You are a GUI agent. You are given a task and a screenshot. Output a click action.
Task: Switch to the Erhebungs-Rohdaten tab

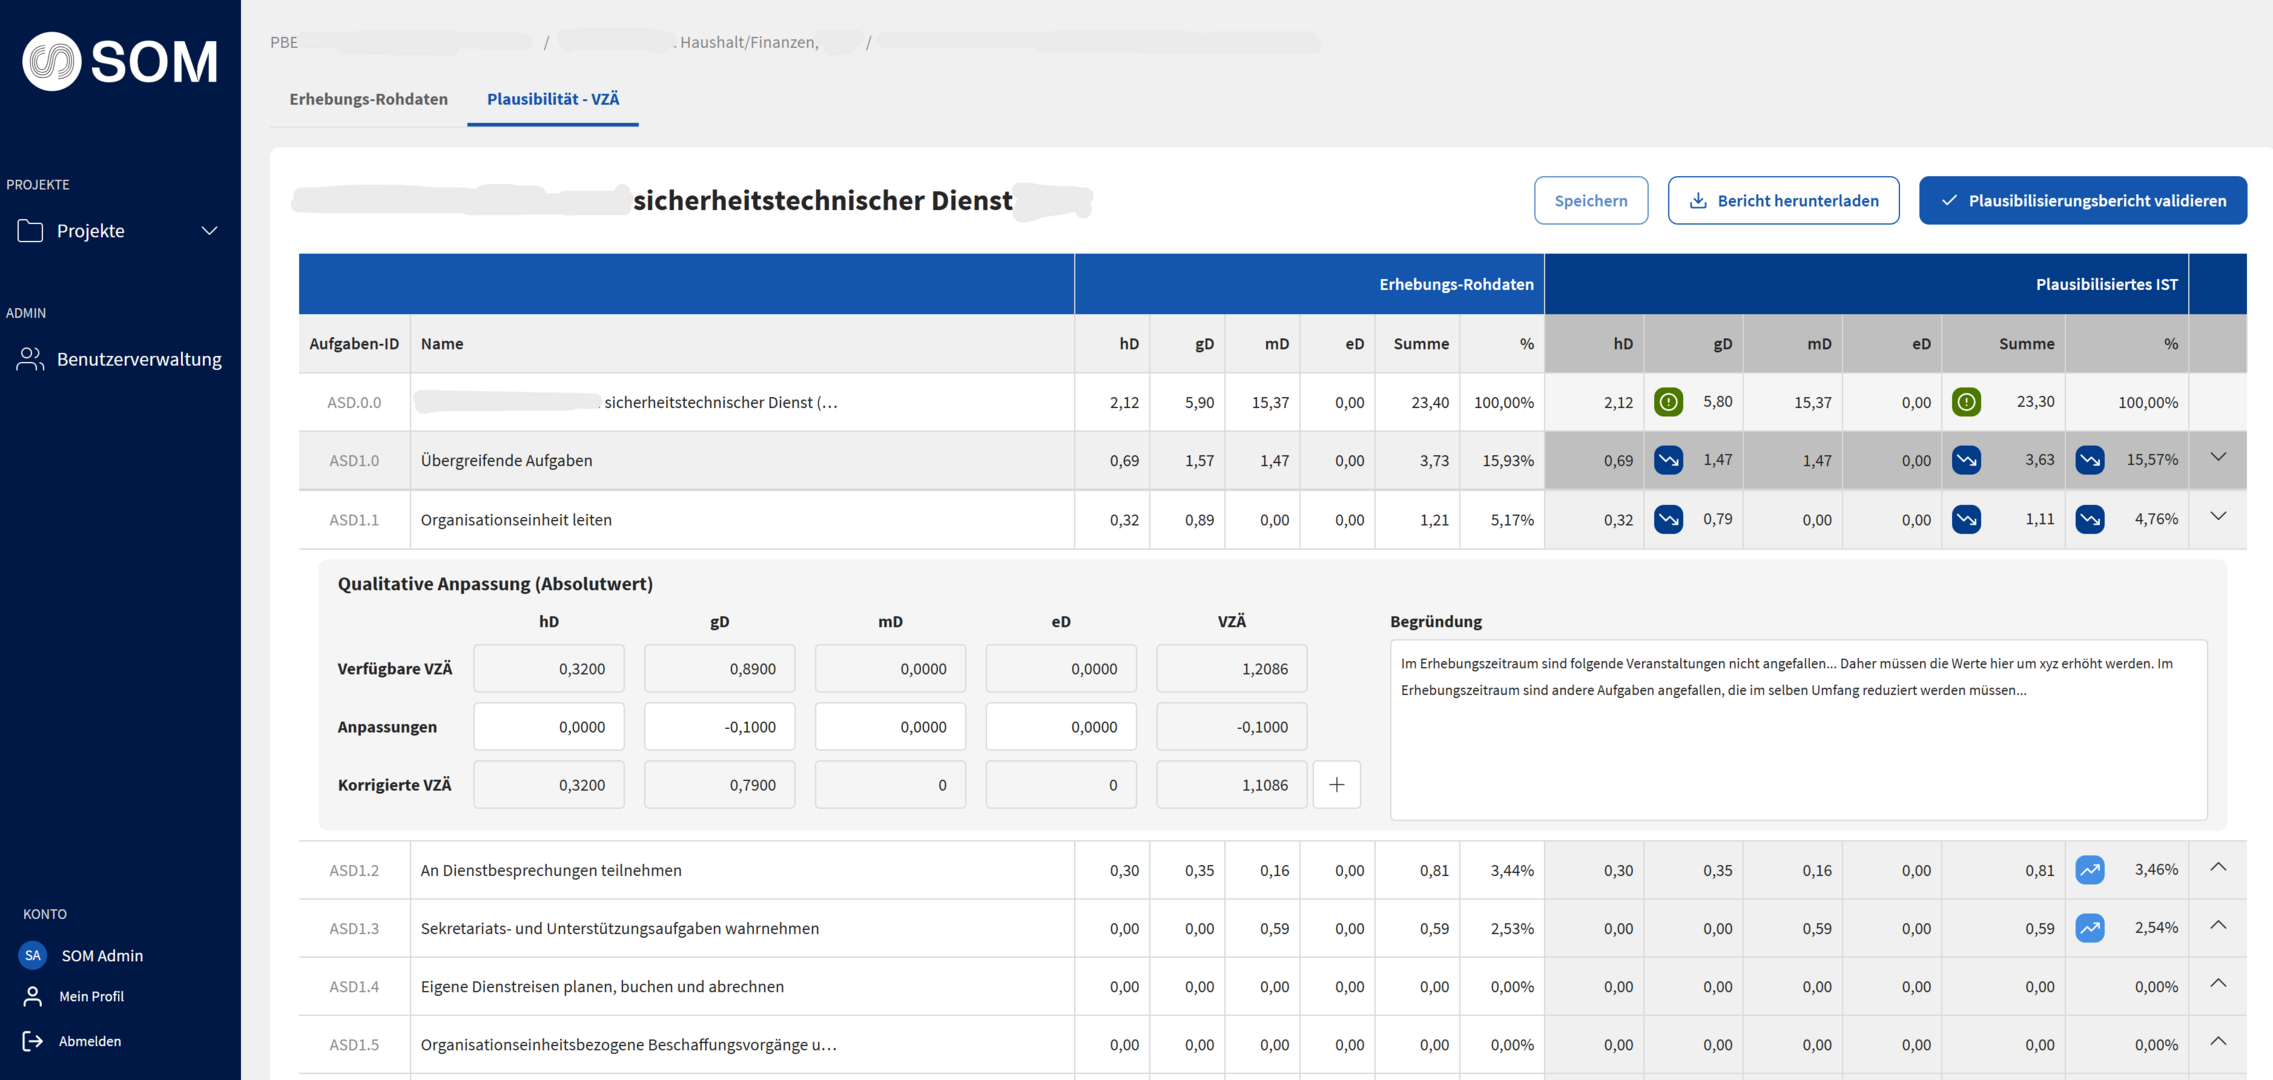click(x=368, y=99)
